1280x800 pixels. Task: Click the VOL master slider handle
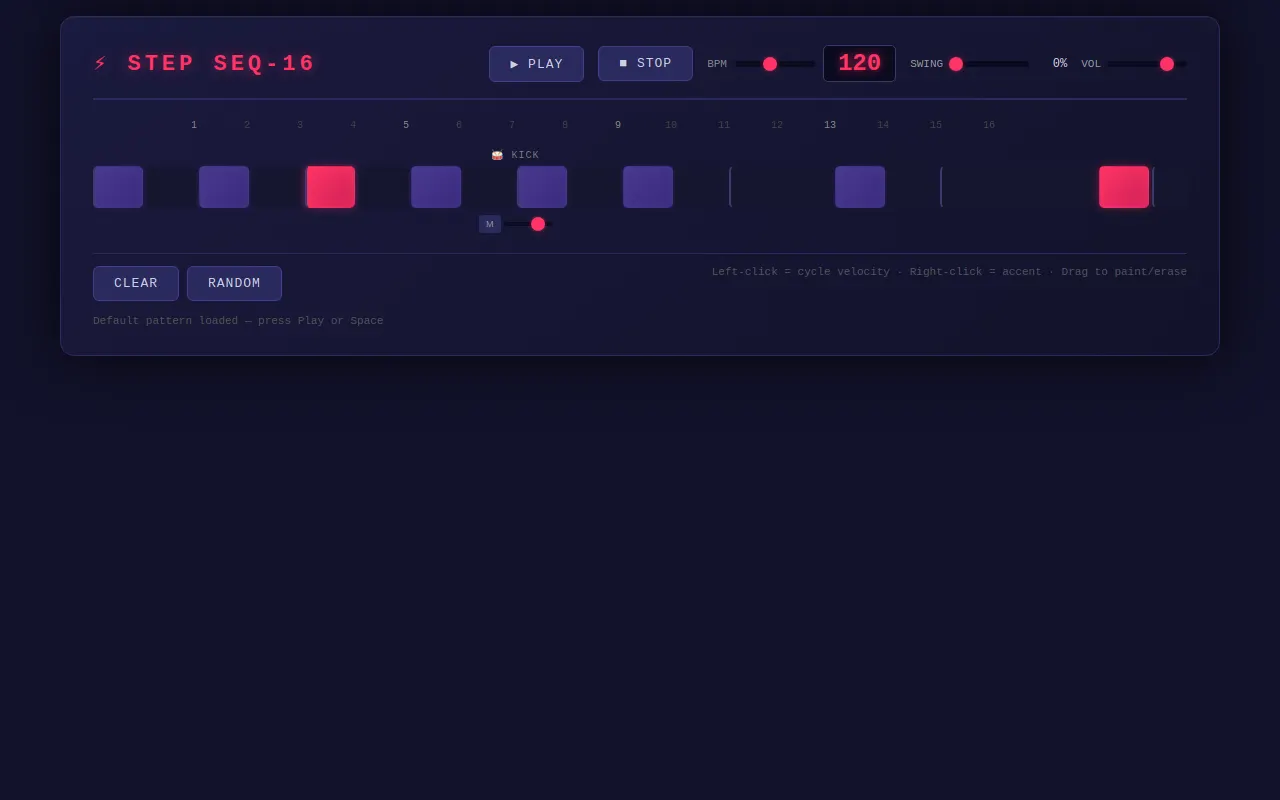(1167, 64)
